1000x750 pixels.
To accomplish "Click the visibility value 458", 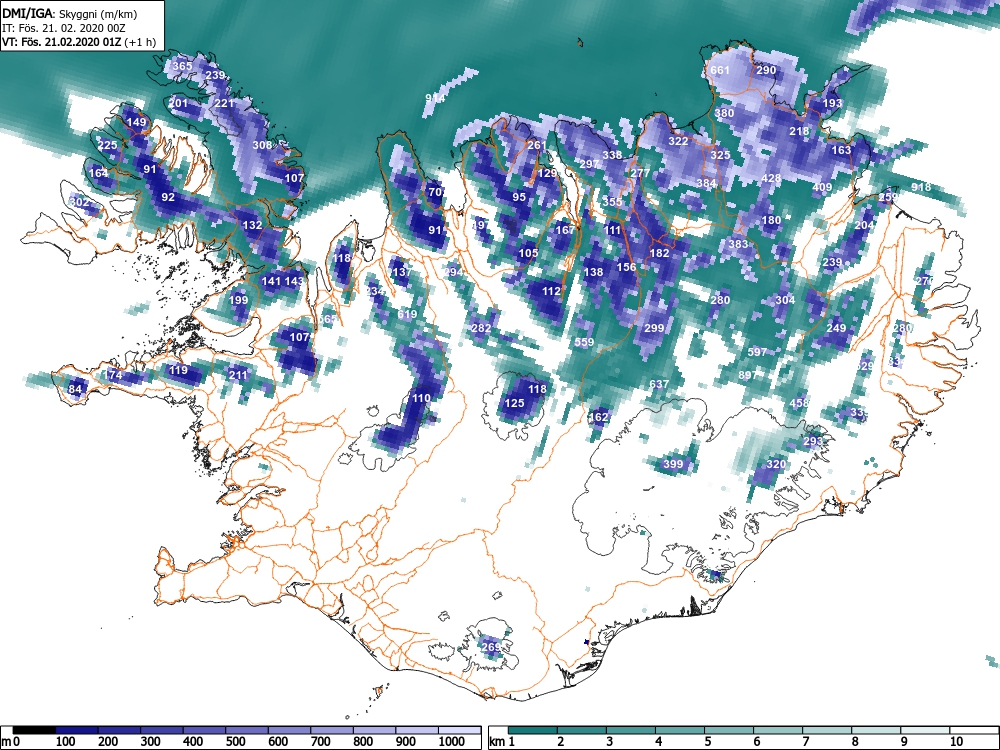I will coord(799,403).
